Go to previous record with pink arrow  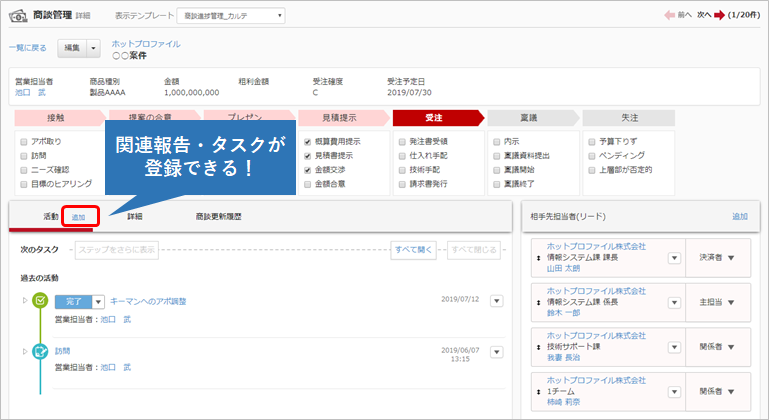(x=669, y=15)
